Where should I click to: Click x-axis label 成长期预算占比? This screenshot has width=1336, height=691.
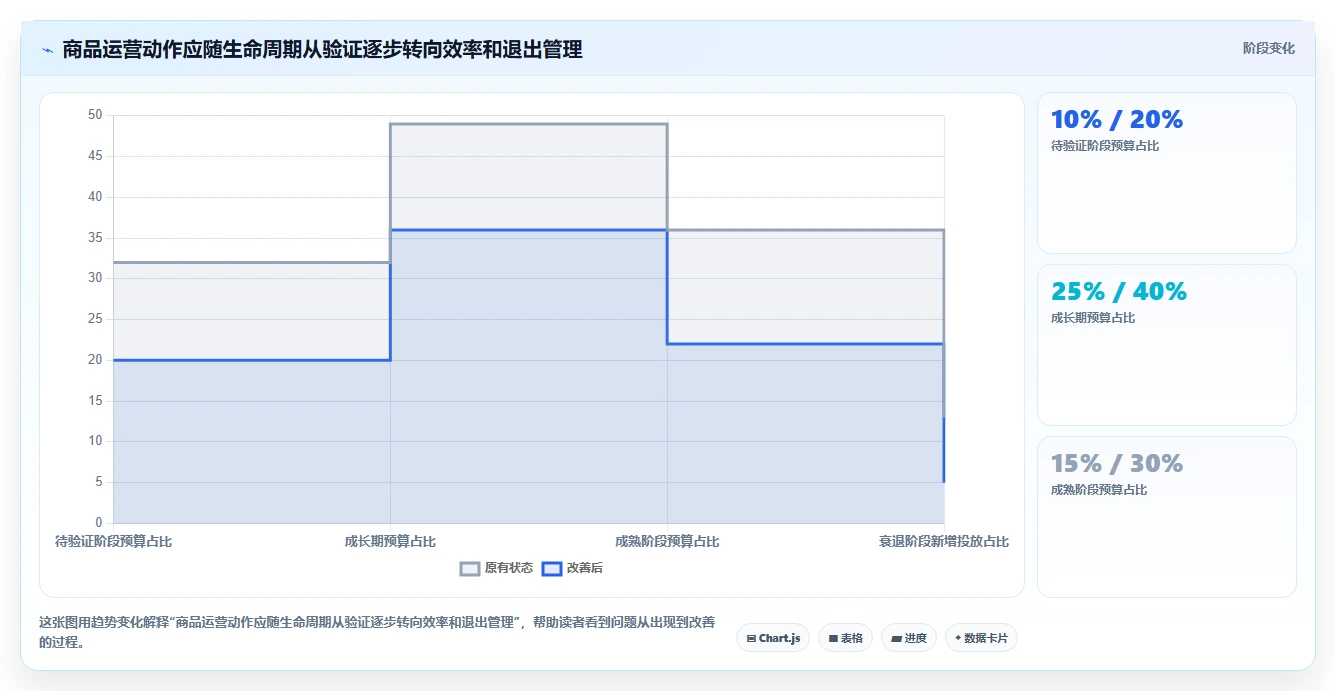pos(390,542)
